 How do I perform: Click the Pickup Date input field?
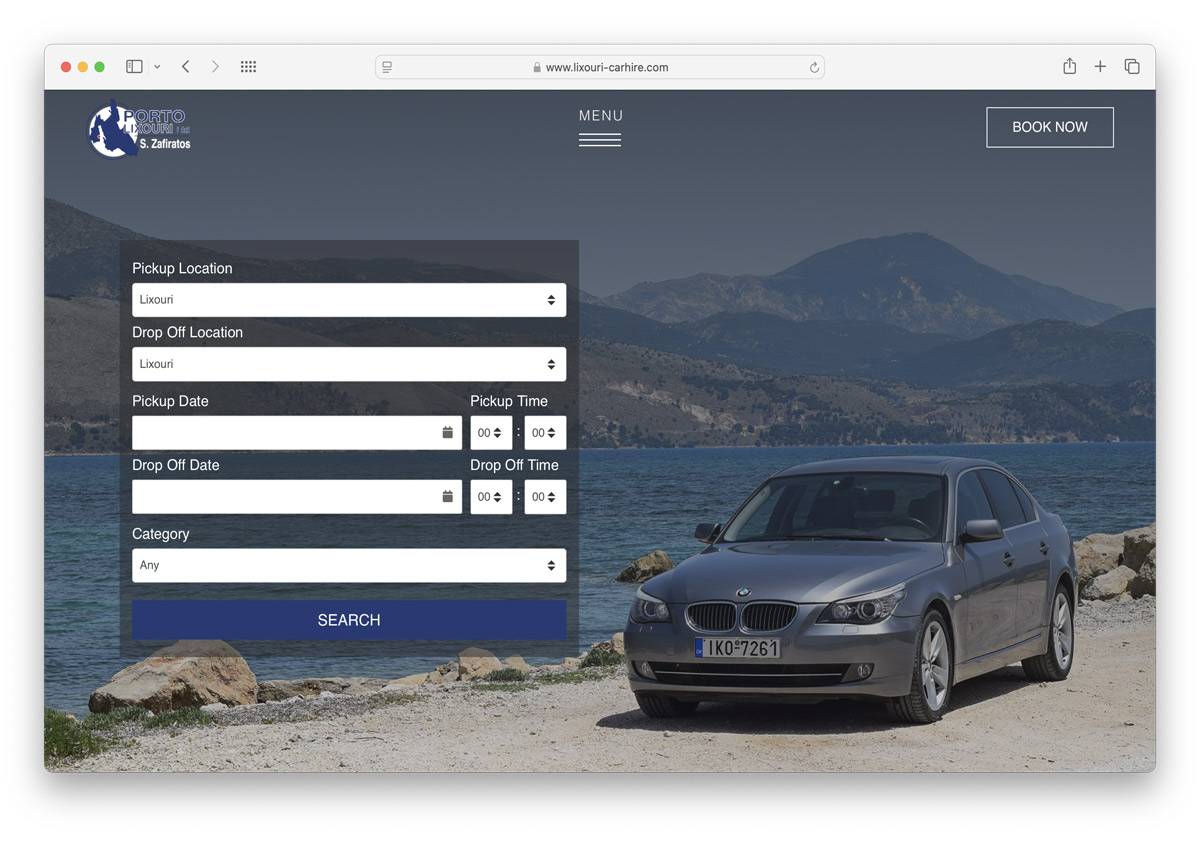pos(285,433)
